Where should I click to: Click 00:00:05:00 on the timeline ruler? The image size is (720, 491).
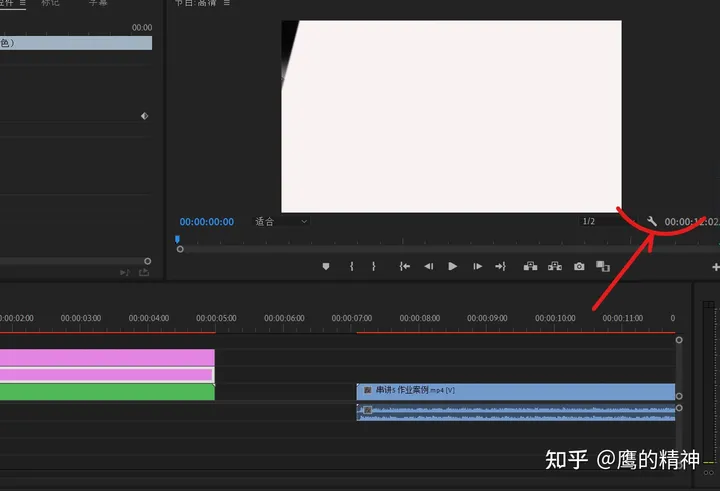[216, 318]
